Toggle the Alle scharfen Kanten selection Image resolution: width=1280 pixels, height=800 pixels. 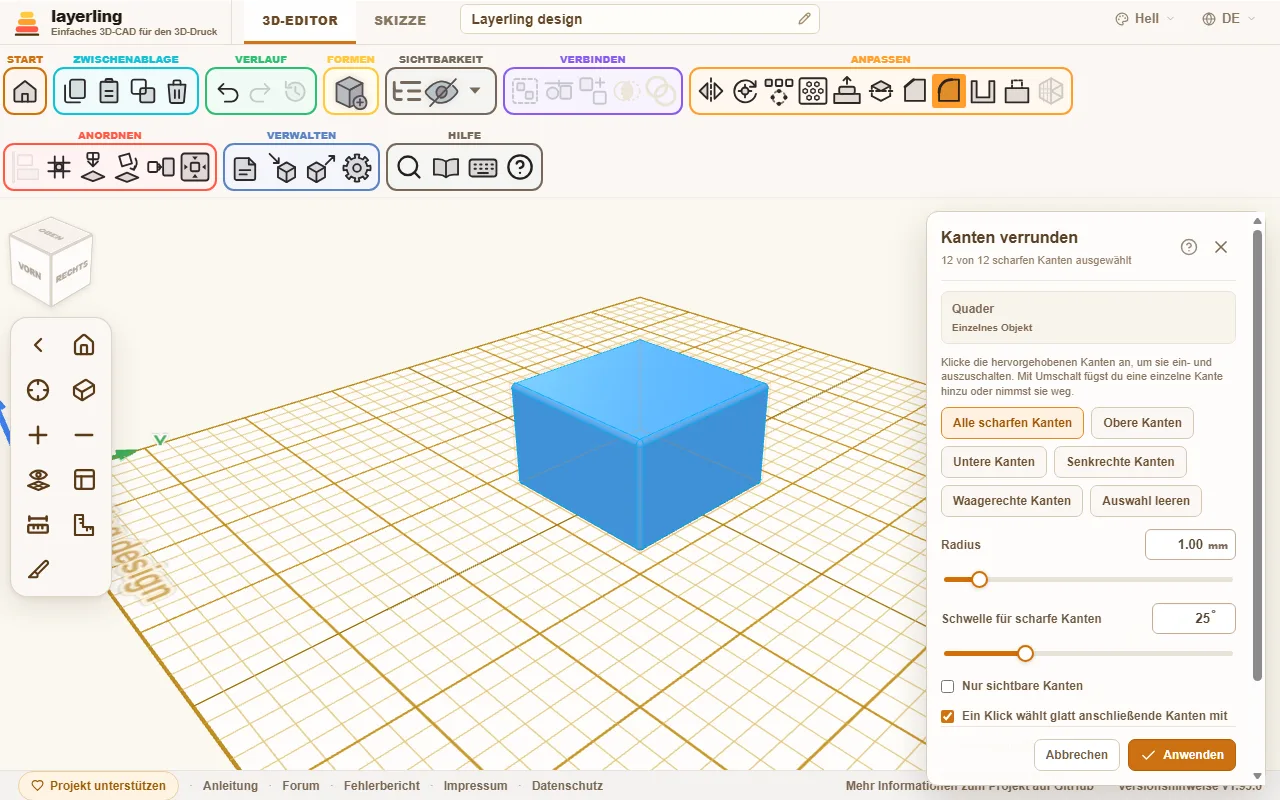1012,423
